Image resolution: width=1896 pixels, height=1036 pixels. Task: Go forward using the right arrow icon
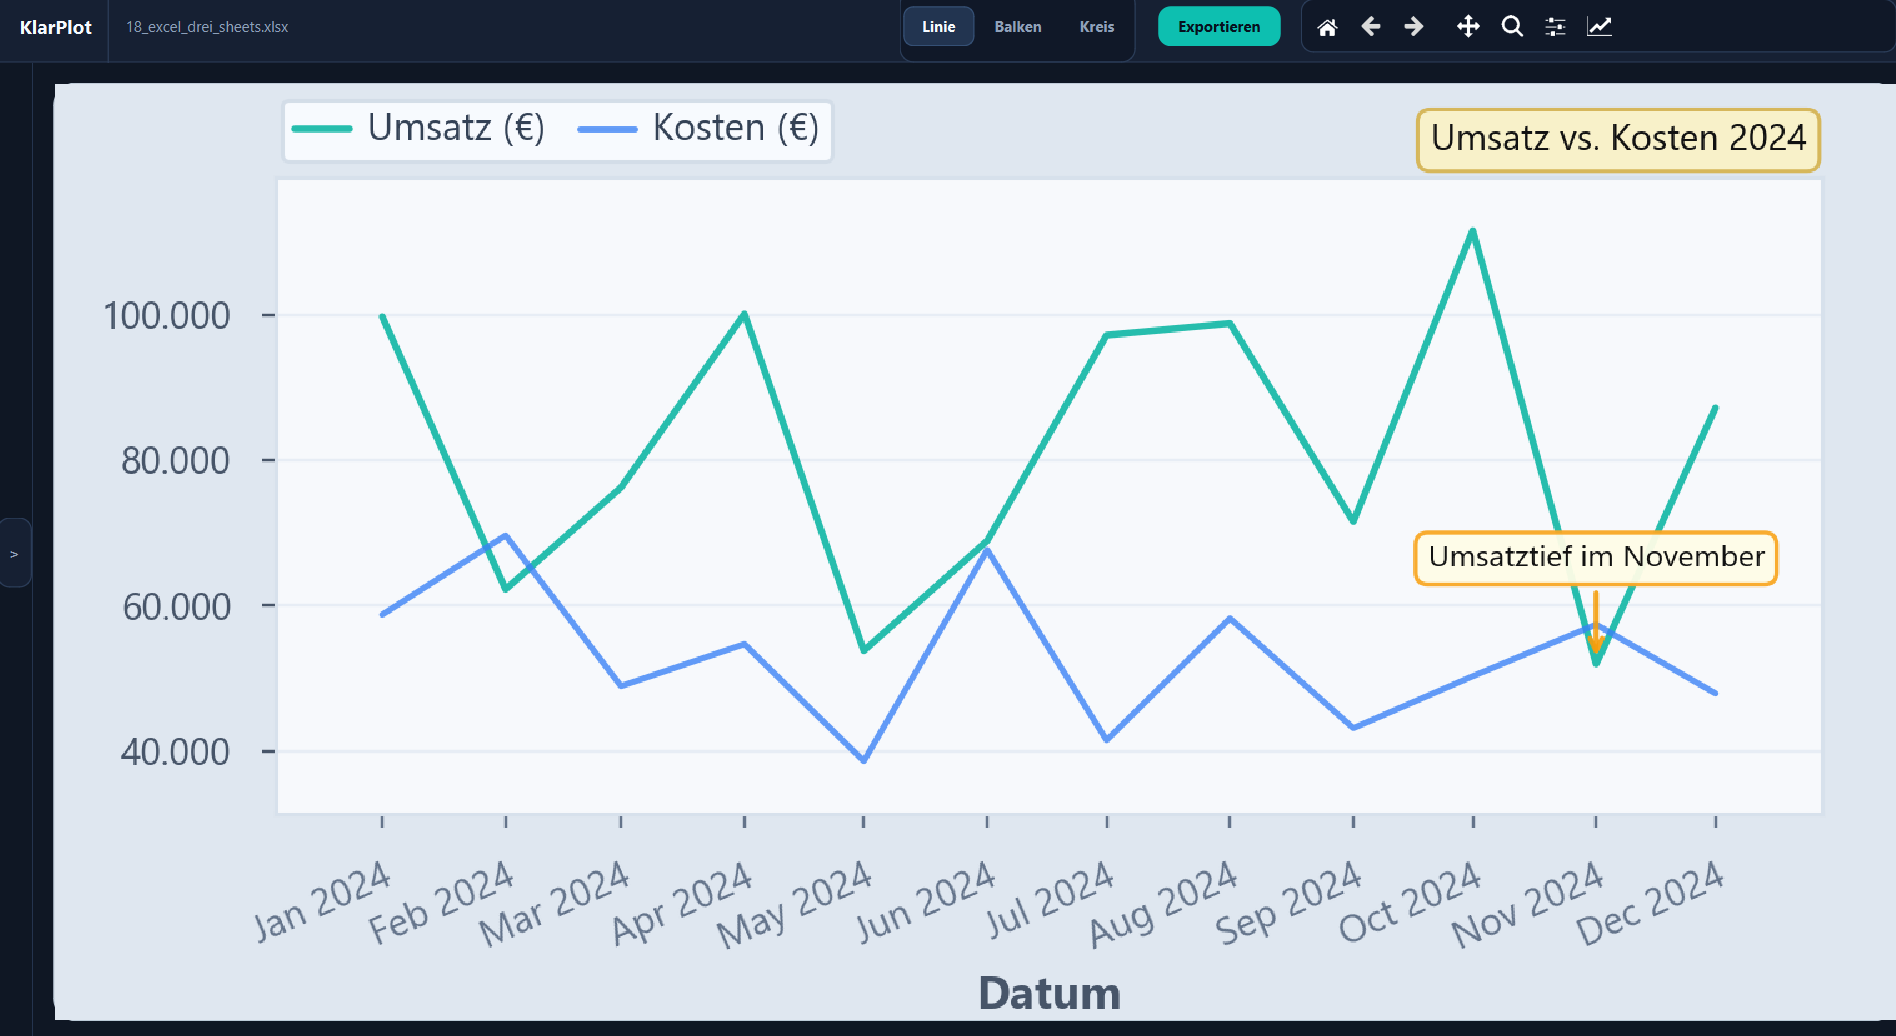1415,27
